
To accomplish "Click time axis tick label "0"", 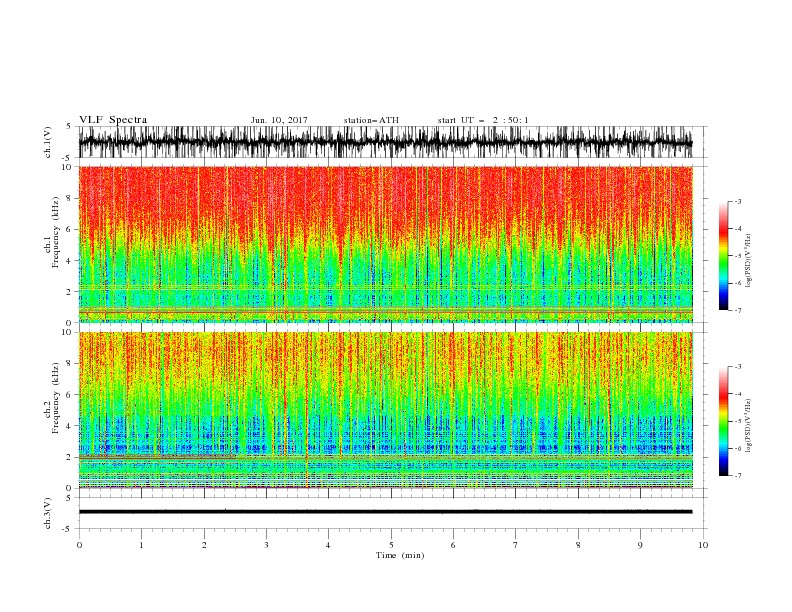I will tap(79, 545).
